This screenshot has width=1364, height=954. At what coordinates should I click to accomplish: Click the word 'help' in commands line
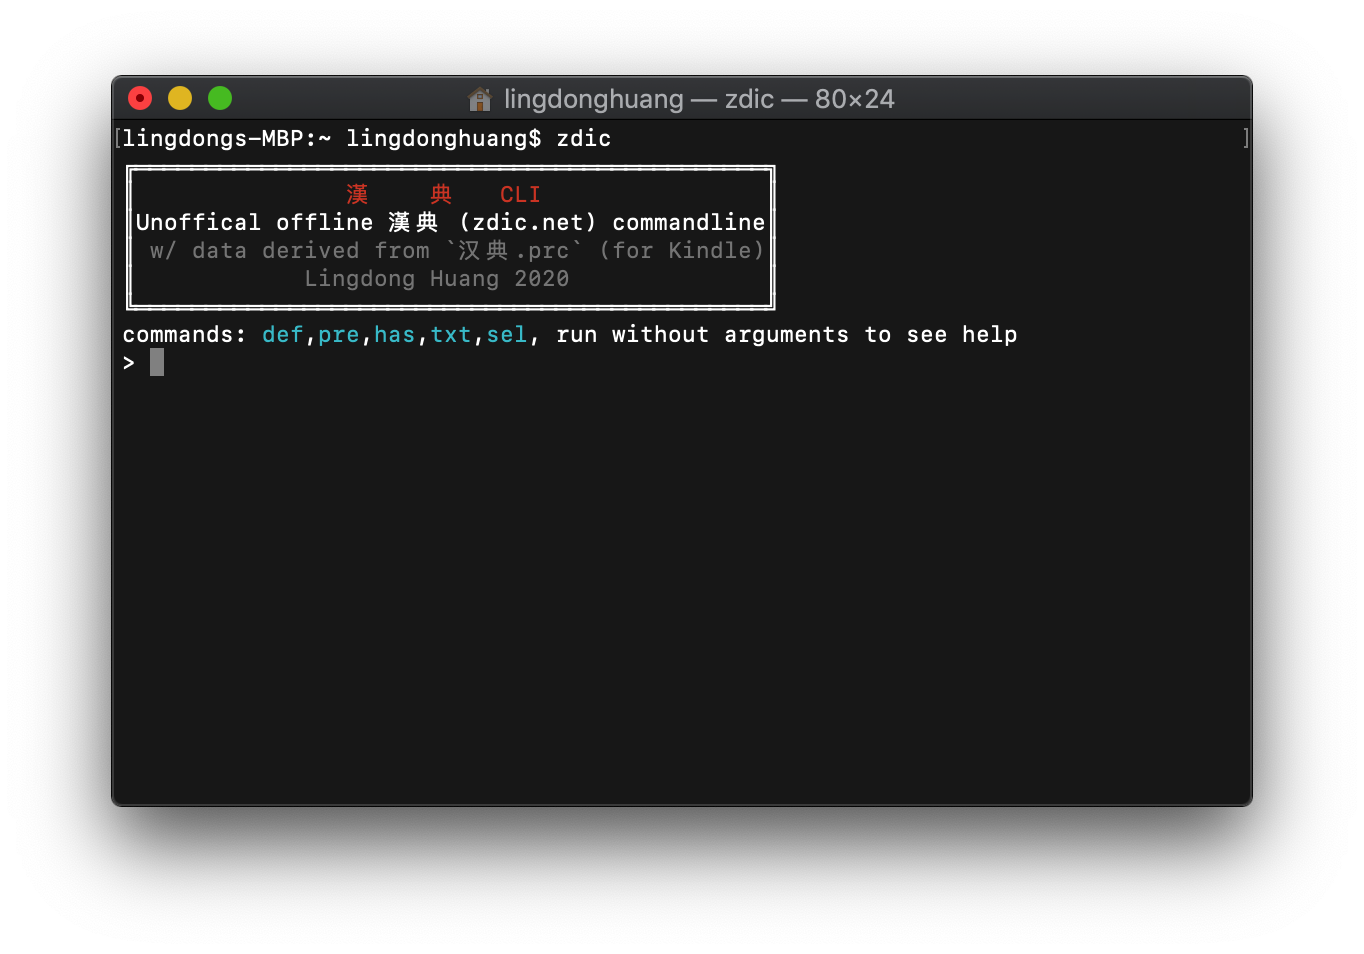click(989, 335)
